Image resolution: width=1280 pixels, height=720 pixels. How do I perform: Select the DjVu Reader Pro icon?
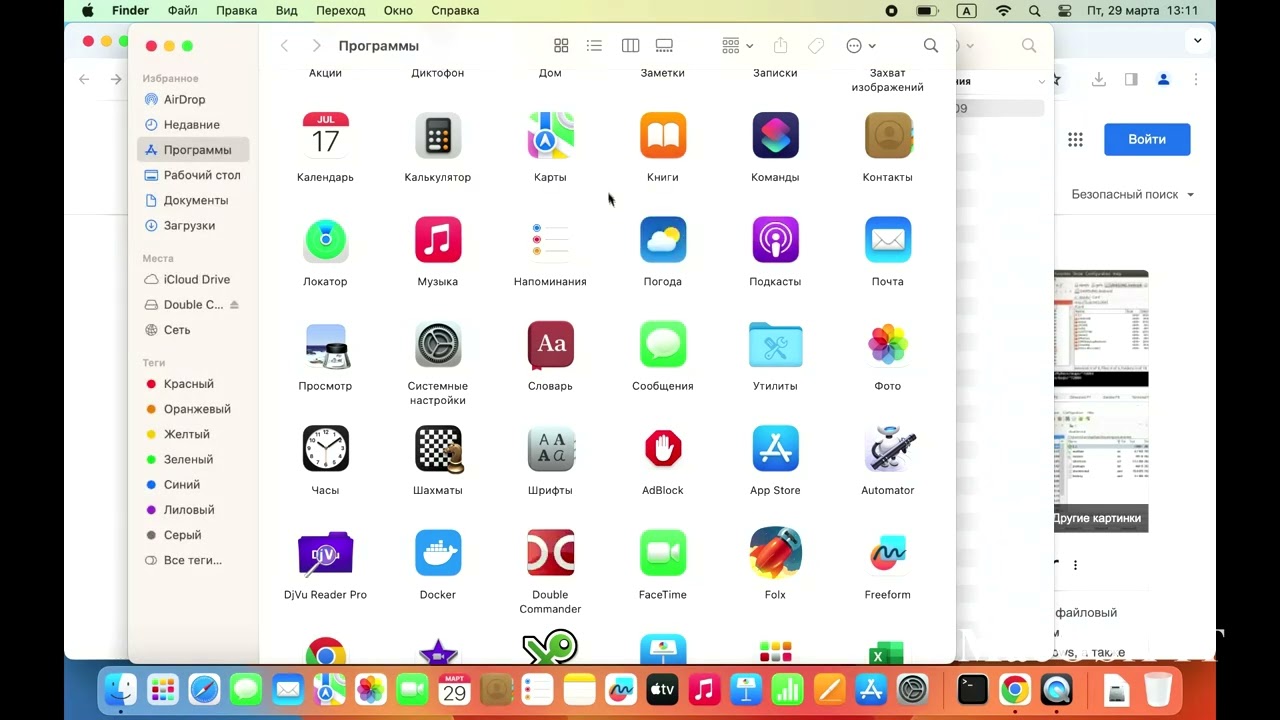click(x=325, y=553)
